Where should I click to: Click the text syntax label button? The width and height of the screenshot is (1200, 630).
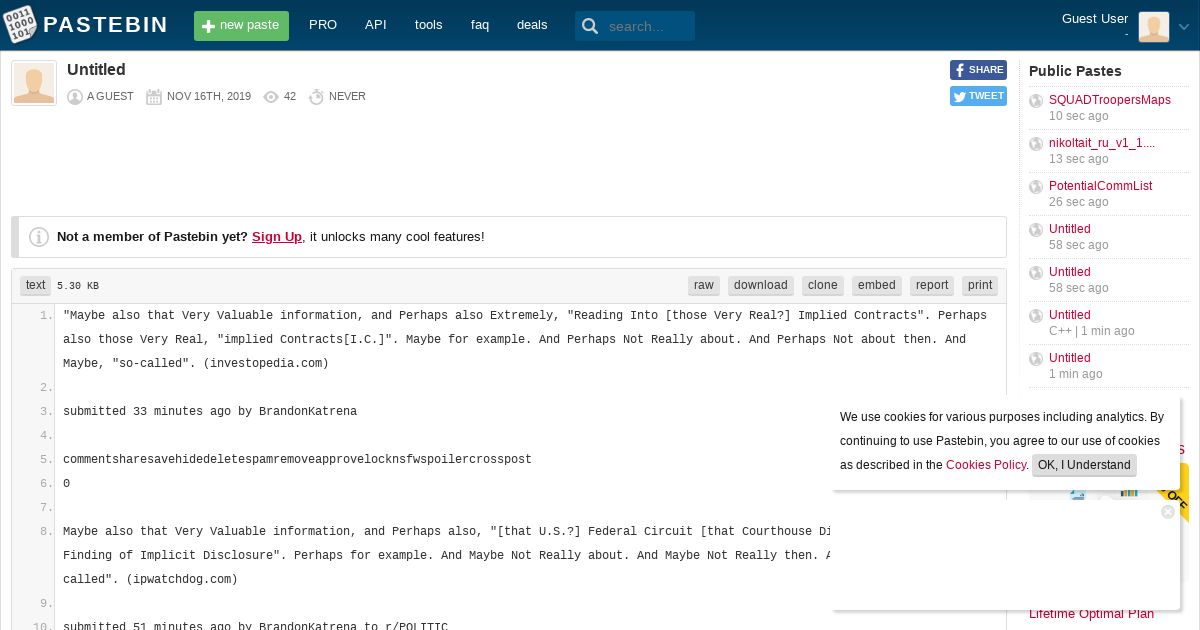(35, 286)
